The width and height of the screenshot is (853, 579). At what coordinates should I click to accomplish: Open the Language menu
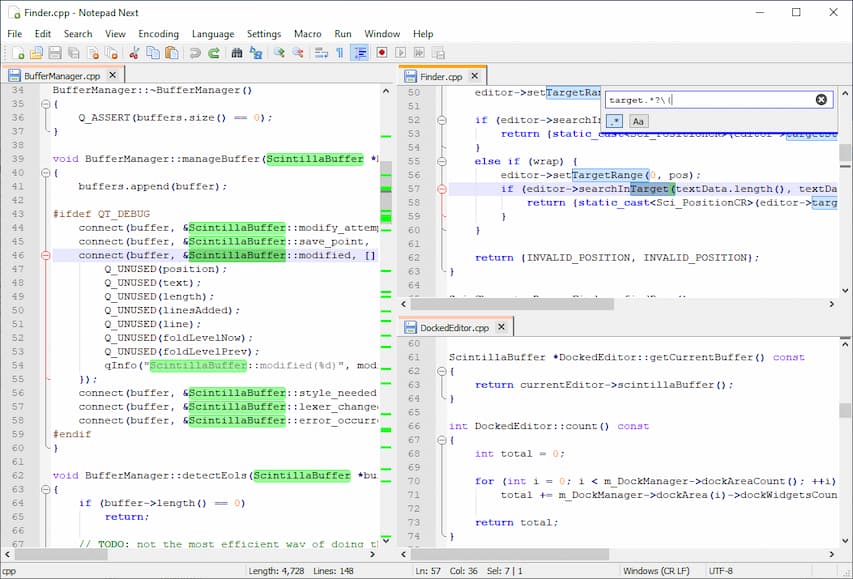tap(213, 34)
